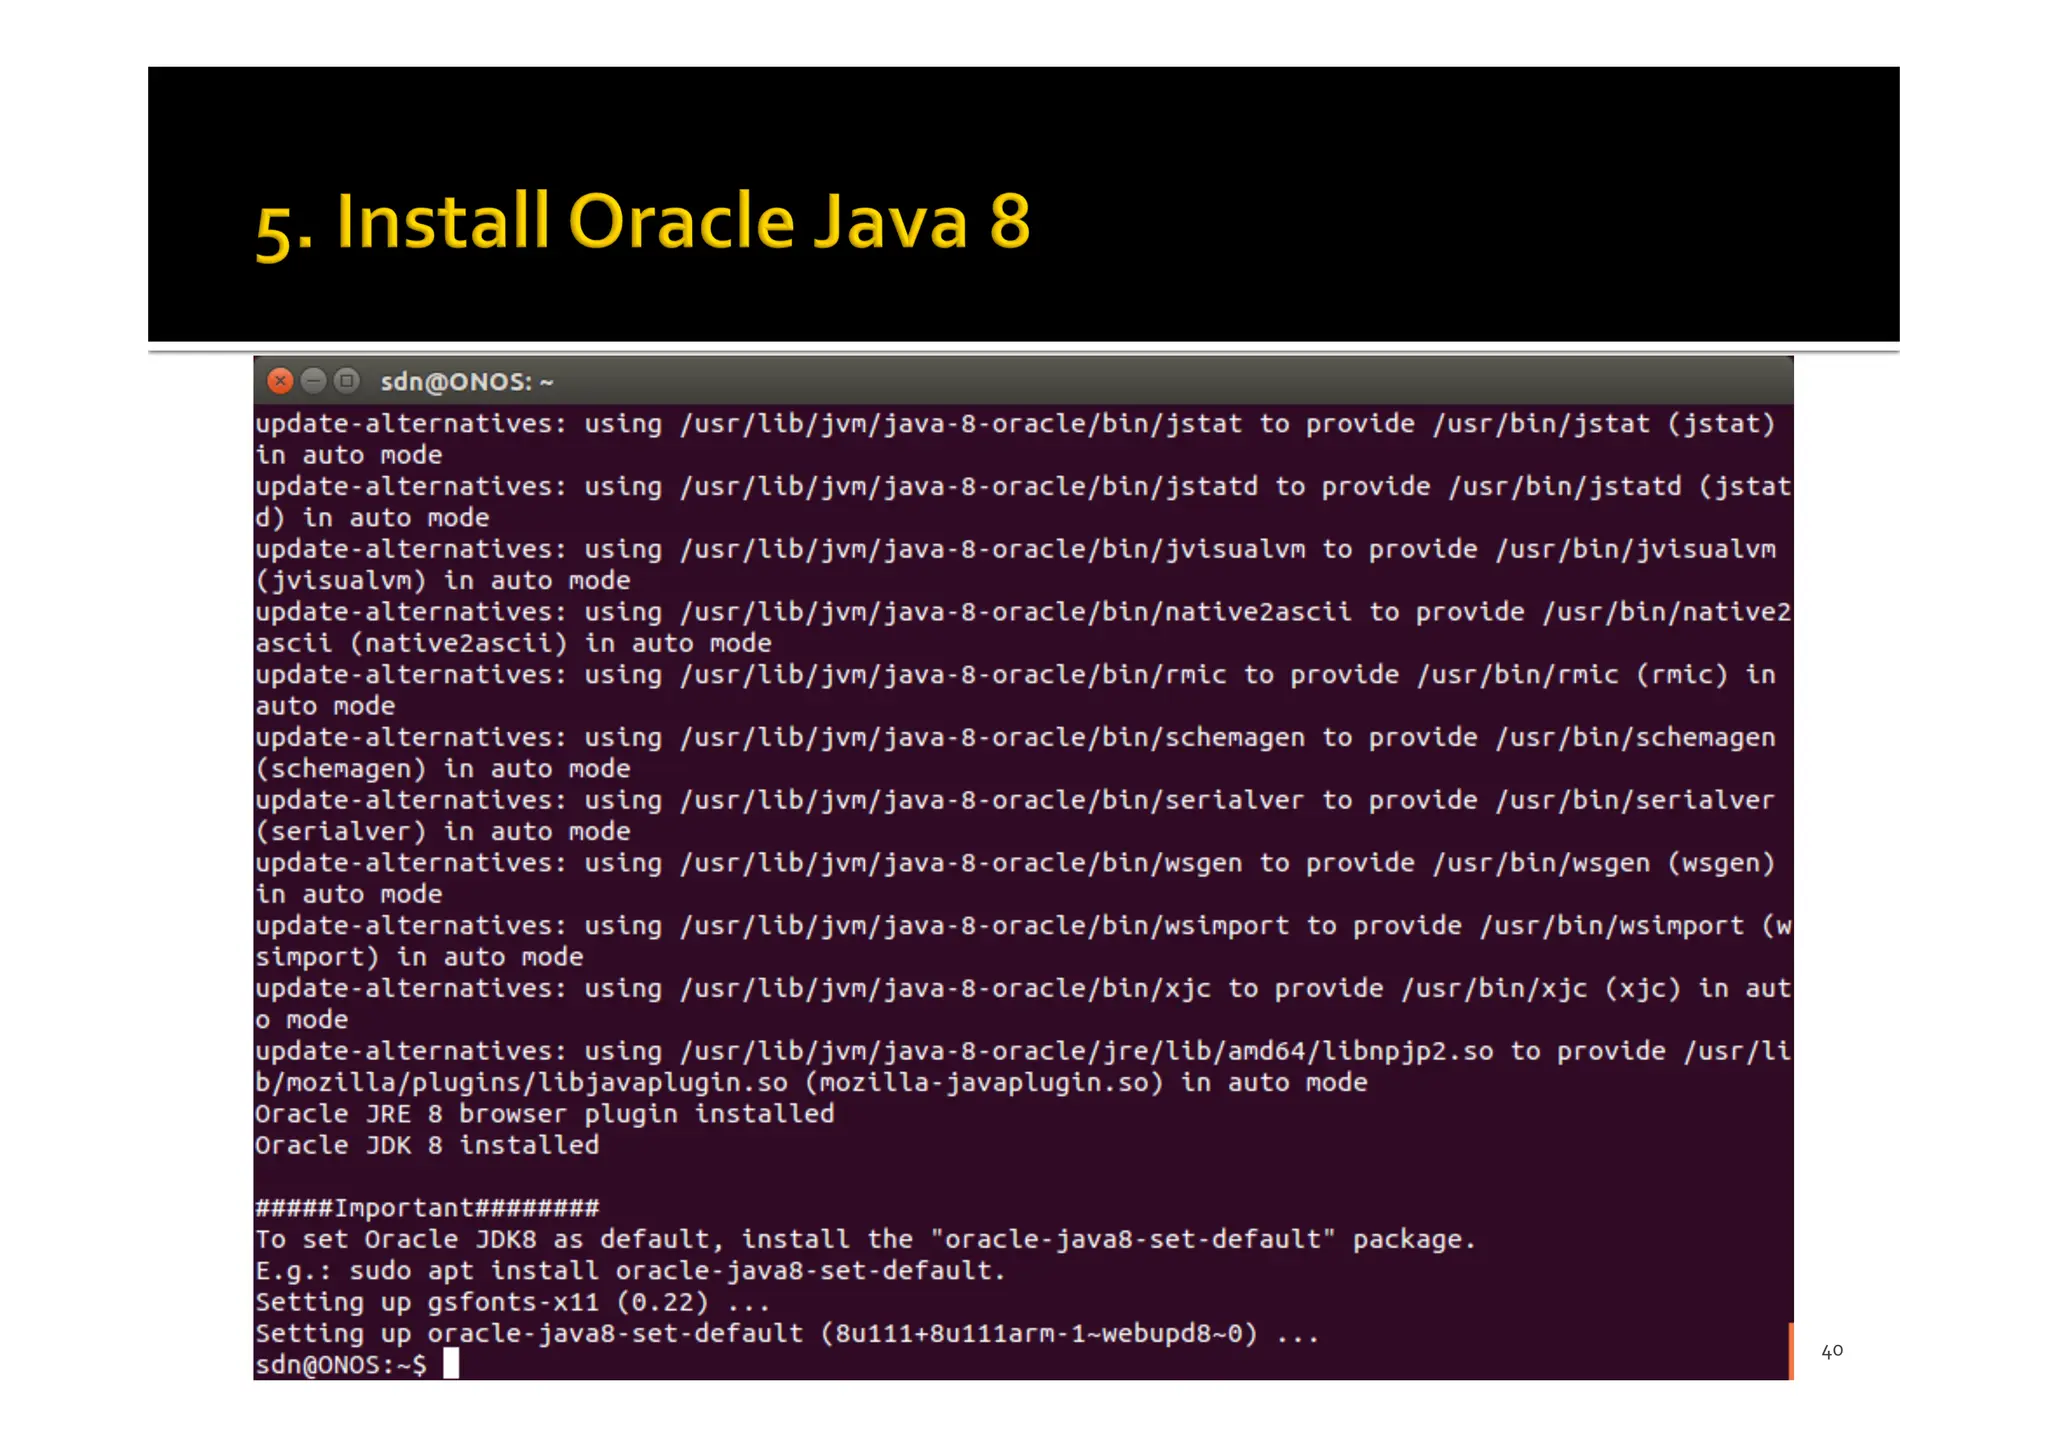
Task: Minimize the terminal window
Action: click(314, 381)
